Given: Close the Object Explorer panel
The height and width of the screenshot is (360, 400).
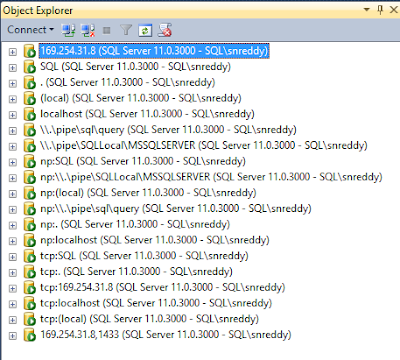Looking at the screenshot, I should (x=394, y=10).
